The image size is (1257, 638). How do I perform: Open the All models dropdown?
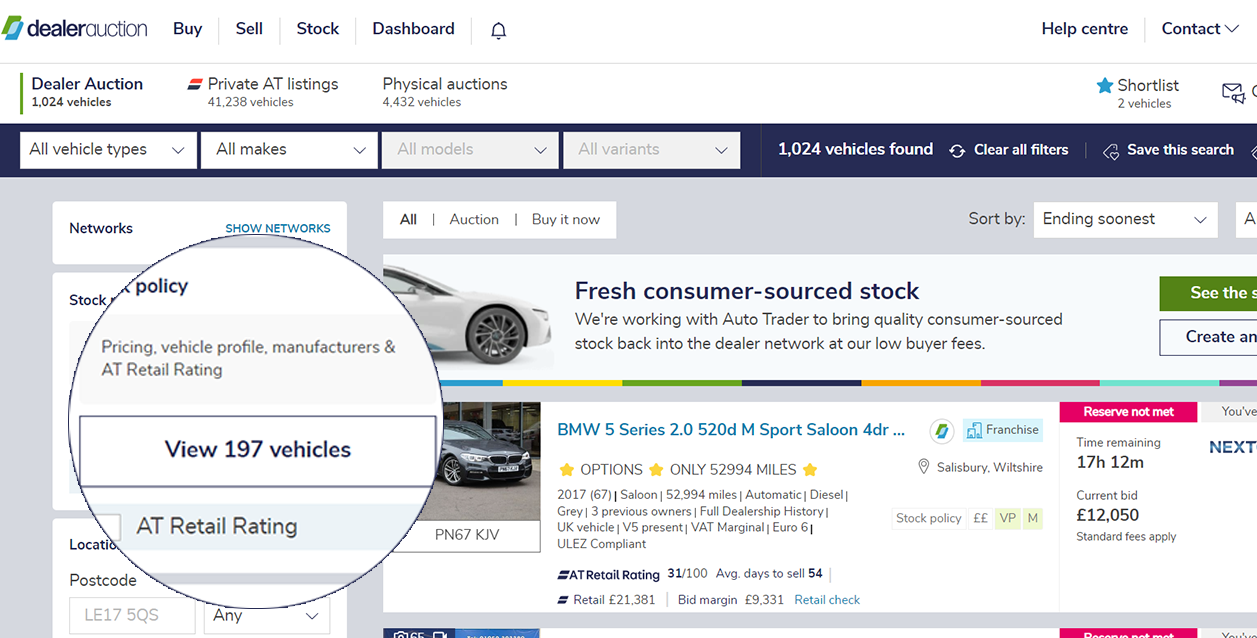[470, 150]
